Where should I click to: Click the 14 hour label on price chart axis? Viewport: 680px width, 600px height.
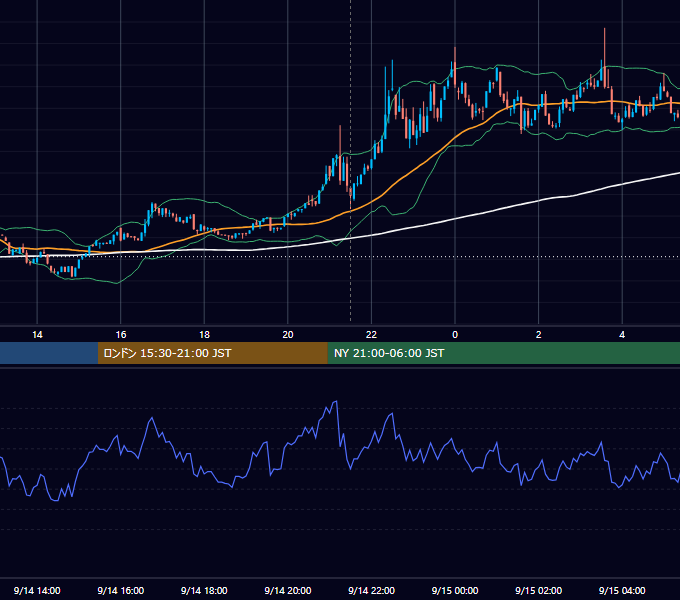click(x=37, y=335)
